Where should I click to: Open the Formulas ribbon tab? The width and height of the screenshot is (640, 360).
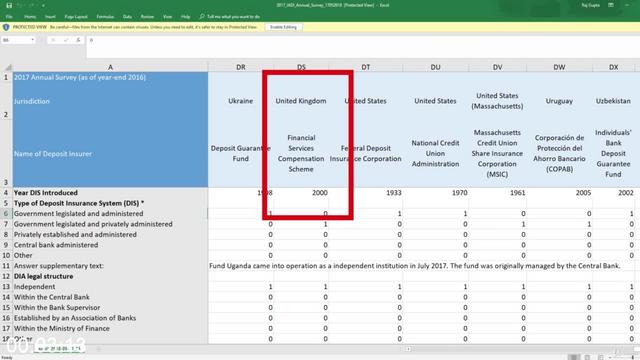pyautogui.click(x=105, y=17)
